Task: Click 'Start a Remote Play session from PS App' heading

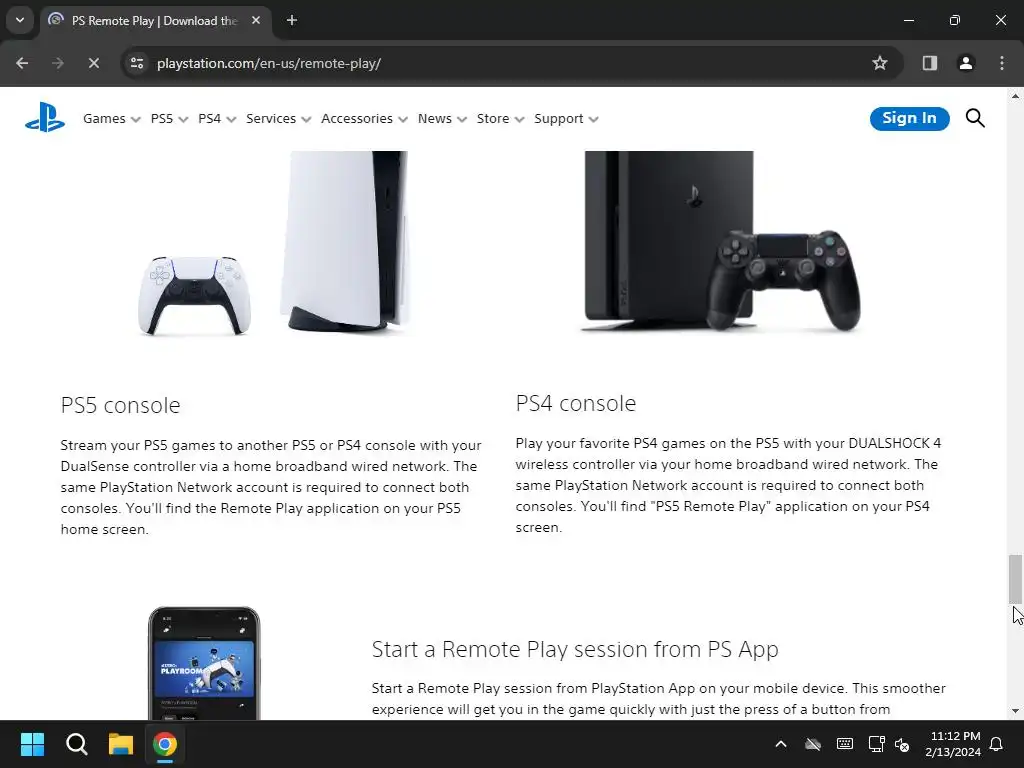Action: pyautogui.click(x=575, y=649)
